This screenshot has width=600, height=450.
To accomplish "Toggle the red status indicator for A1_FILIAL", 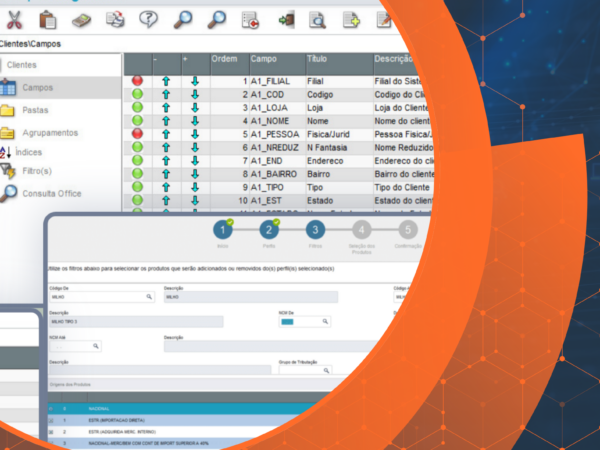I will pos(137,80).
